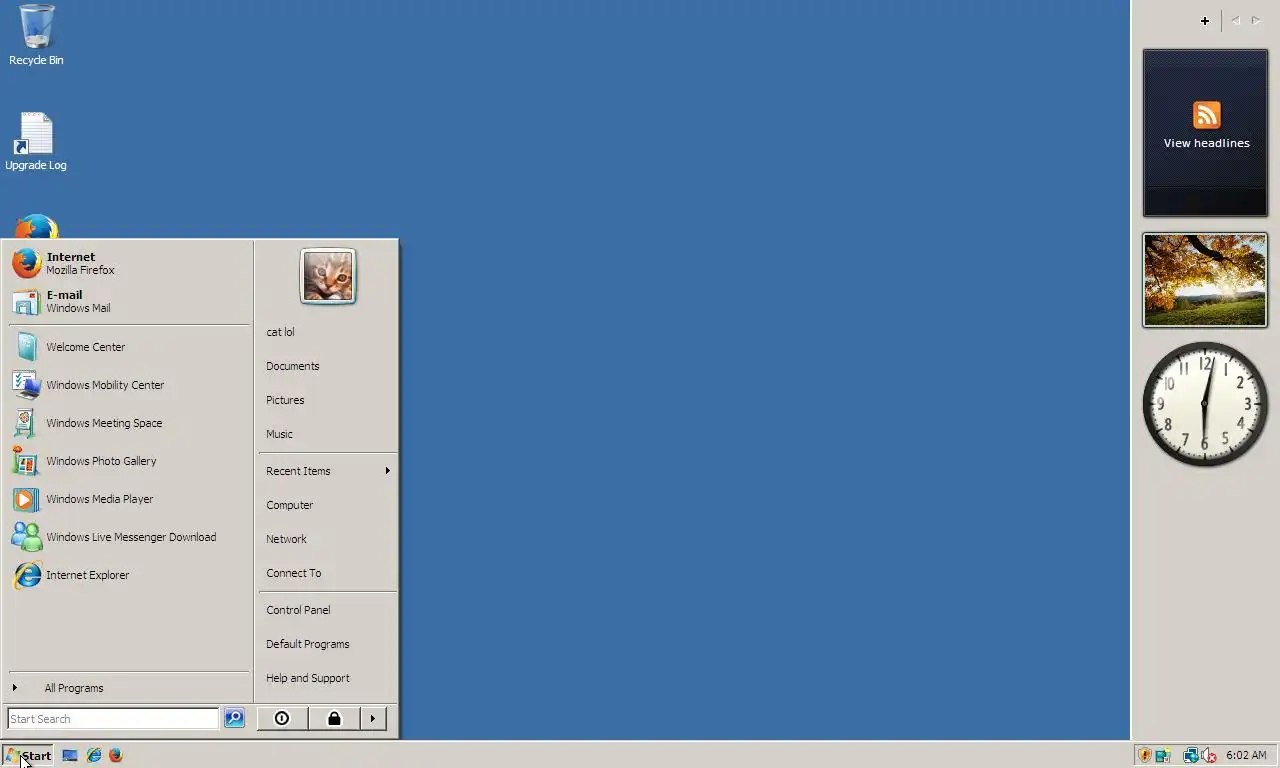
Task: Launch Internet Explorer from Start menu
Action: point(128,575)
